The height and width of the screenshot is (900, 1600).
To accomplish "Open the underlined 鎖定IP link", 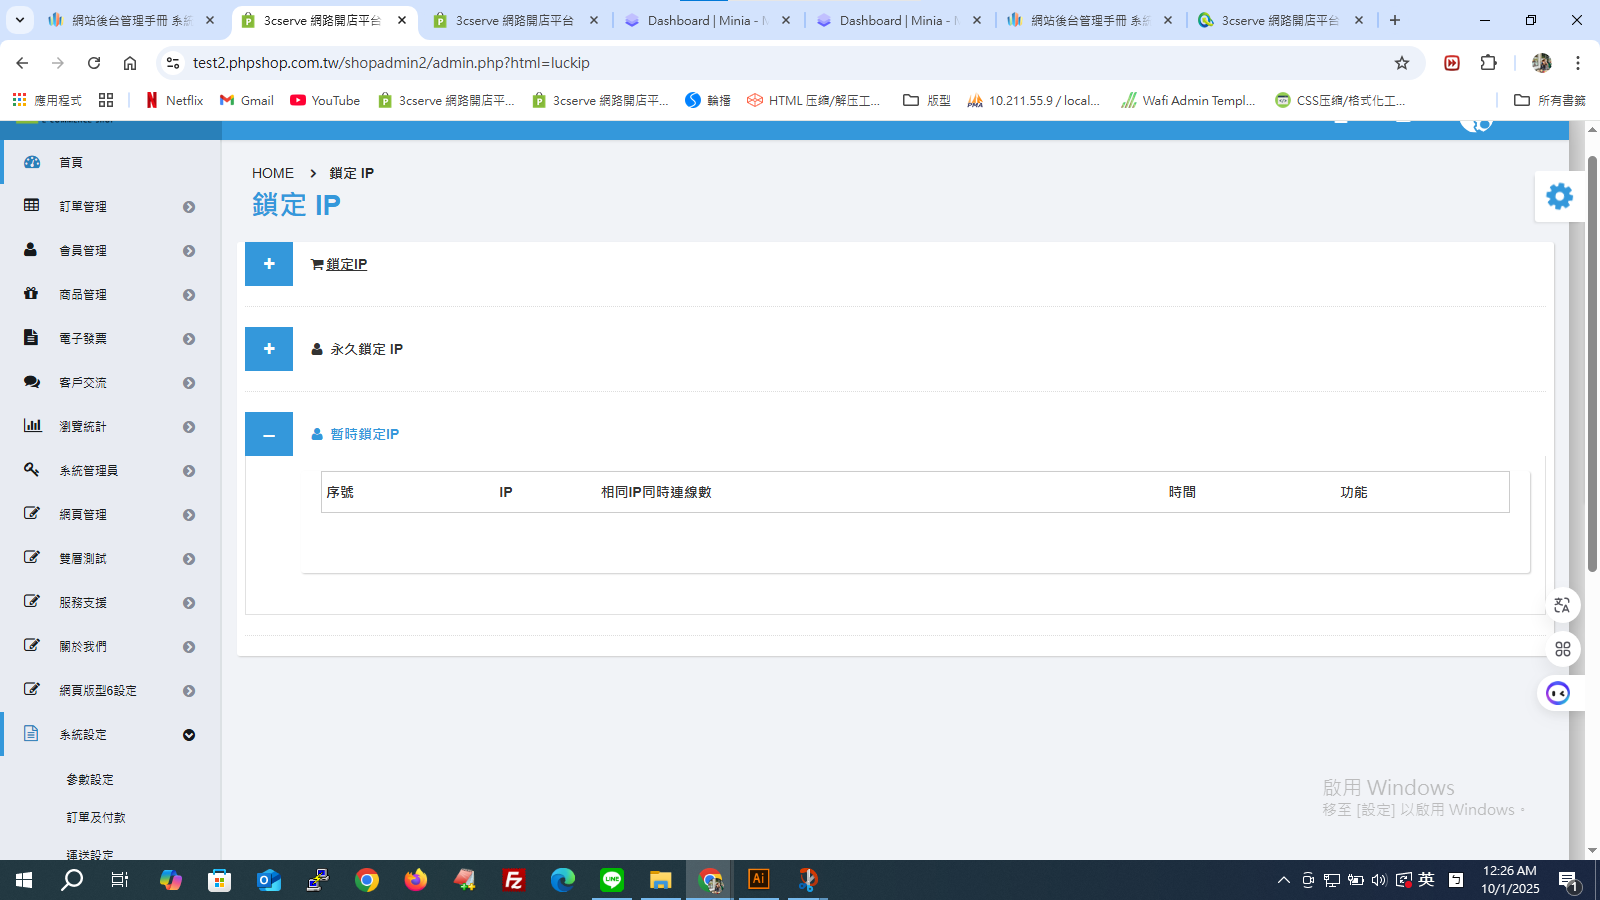I will coord(347,264).
